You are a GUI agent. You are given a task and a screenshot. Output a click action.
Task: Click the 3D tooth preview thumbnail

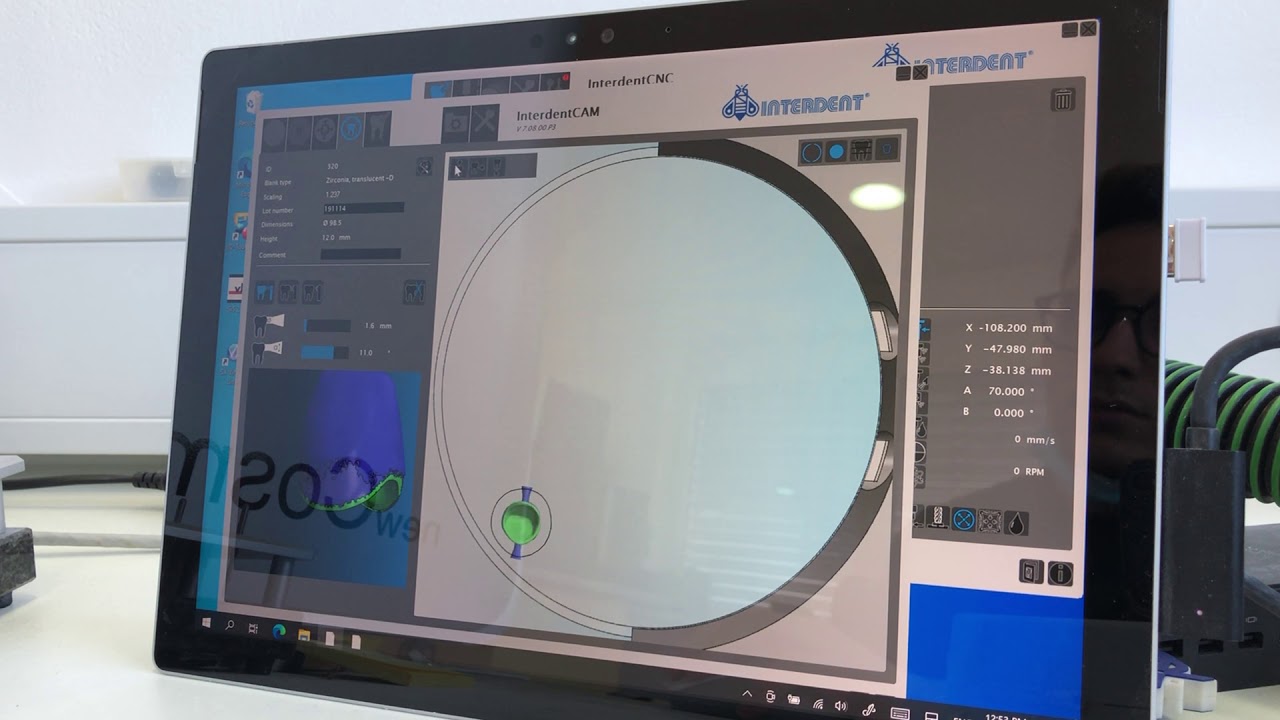click(333, 476)
